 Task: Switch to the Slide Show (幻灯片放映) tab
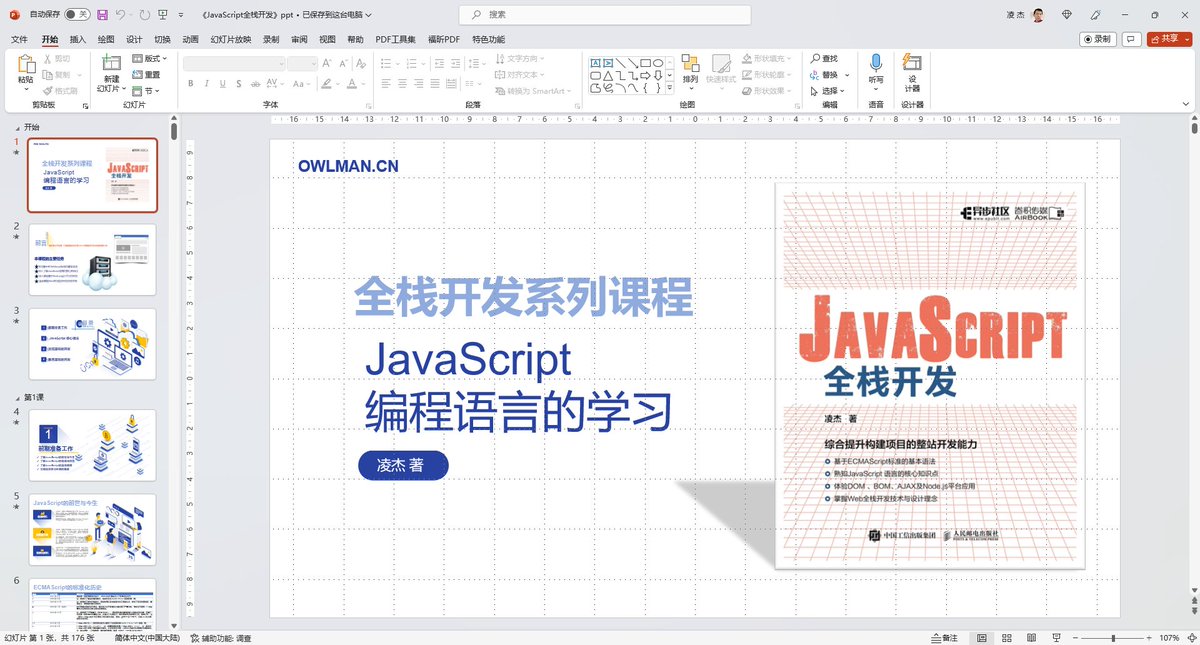point(231,39)
